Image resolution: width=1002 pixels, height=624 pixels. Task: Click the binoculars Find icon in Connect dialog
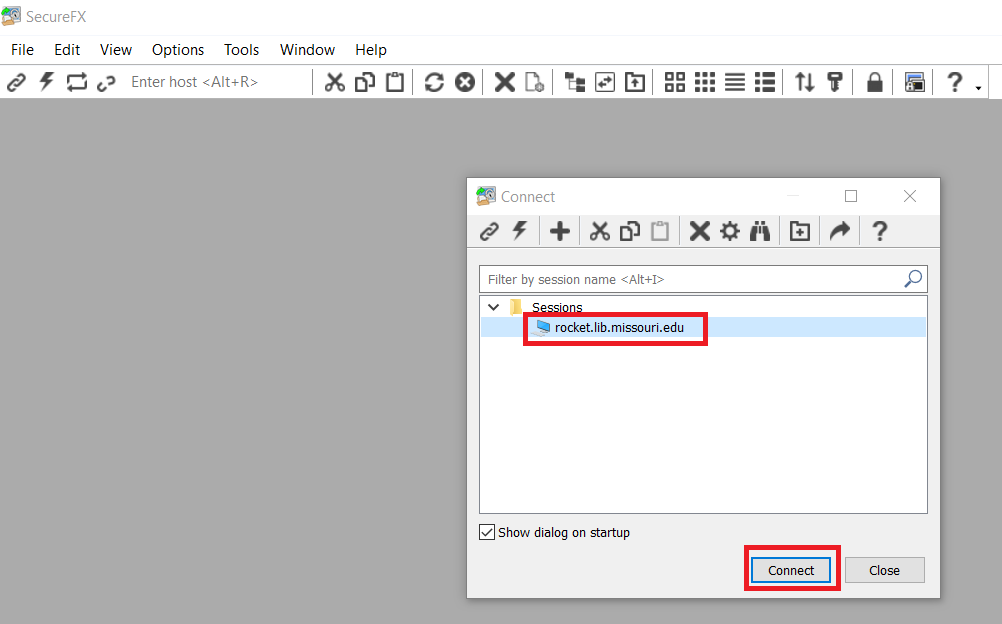click(x=760, y=232)
